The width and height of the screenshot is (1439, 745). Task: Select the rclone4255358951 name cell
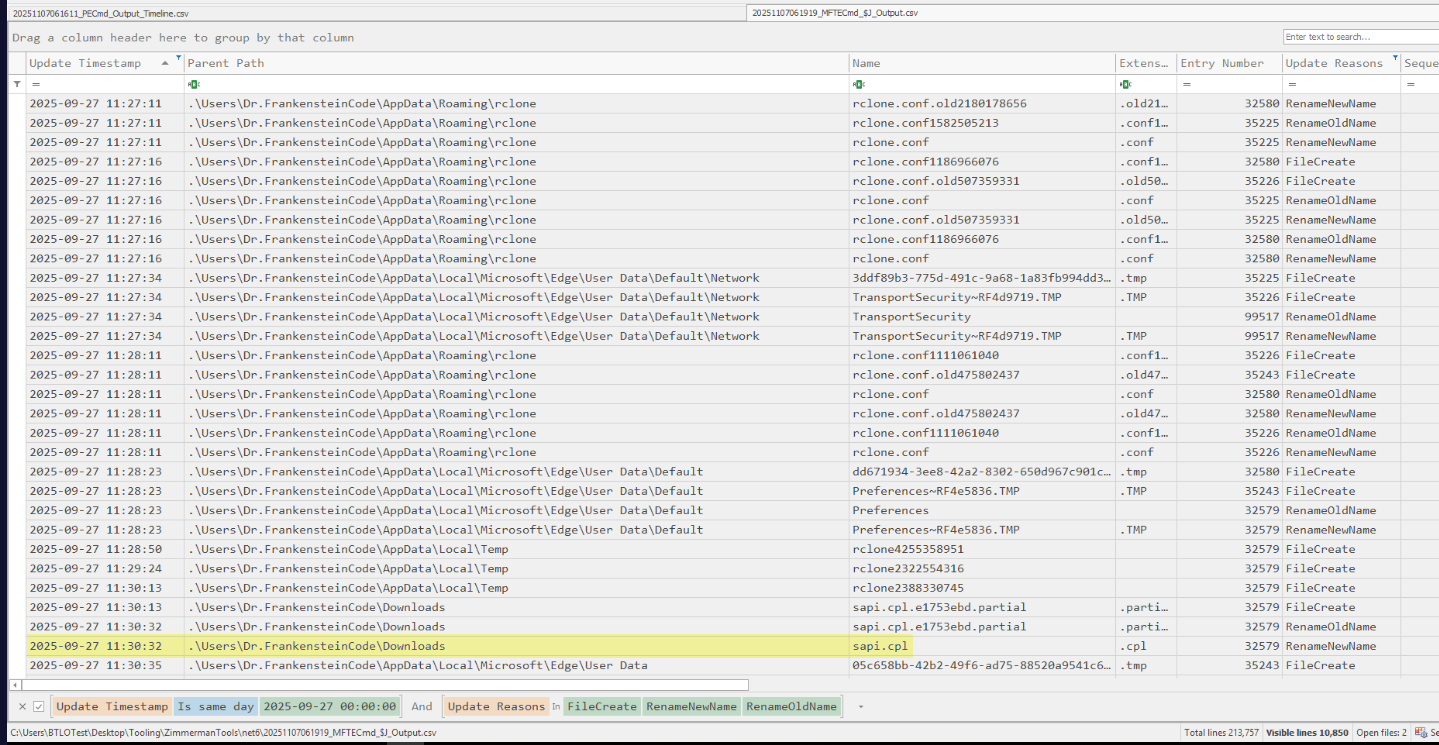click(x=983, y=549)
